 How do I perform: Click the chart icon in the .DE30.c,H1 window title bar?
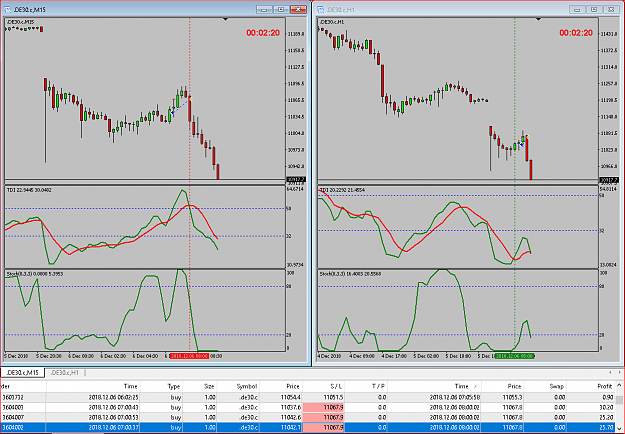(x=320, y=9)
